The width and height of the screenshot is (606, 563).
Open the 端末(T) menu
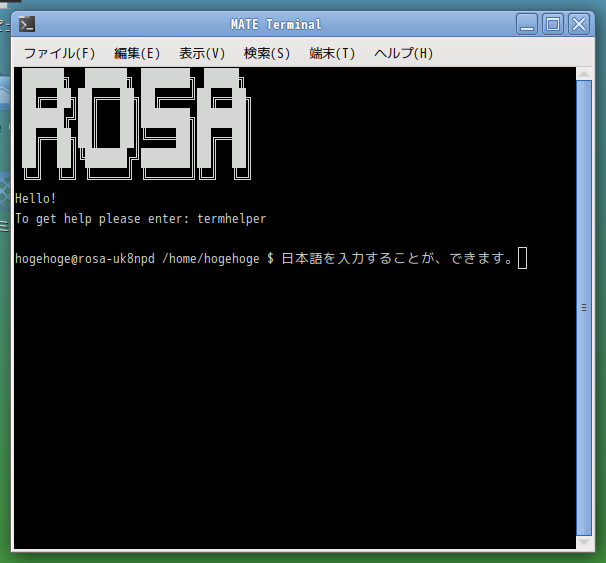coord(332,53)
